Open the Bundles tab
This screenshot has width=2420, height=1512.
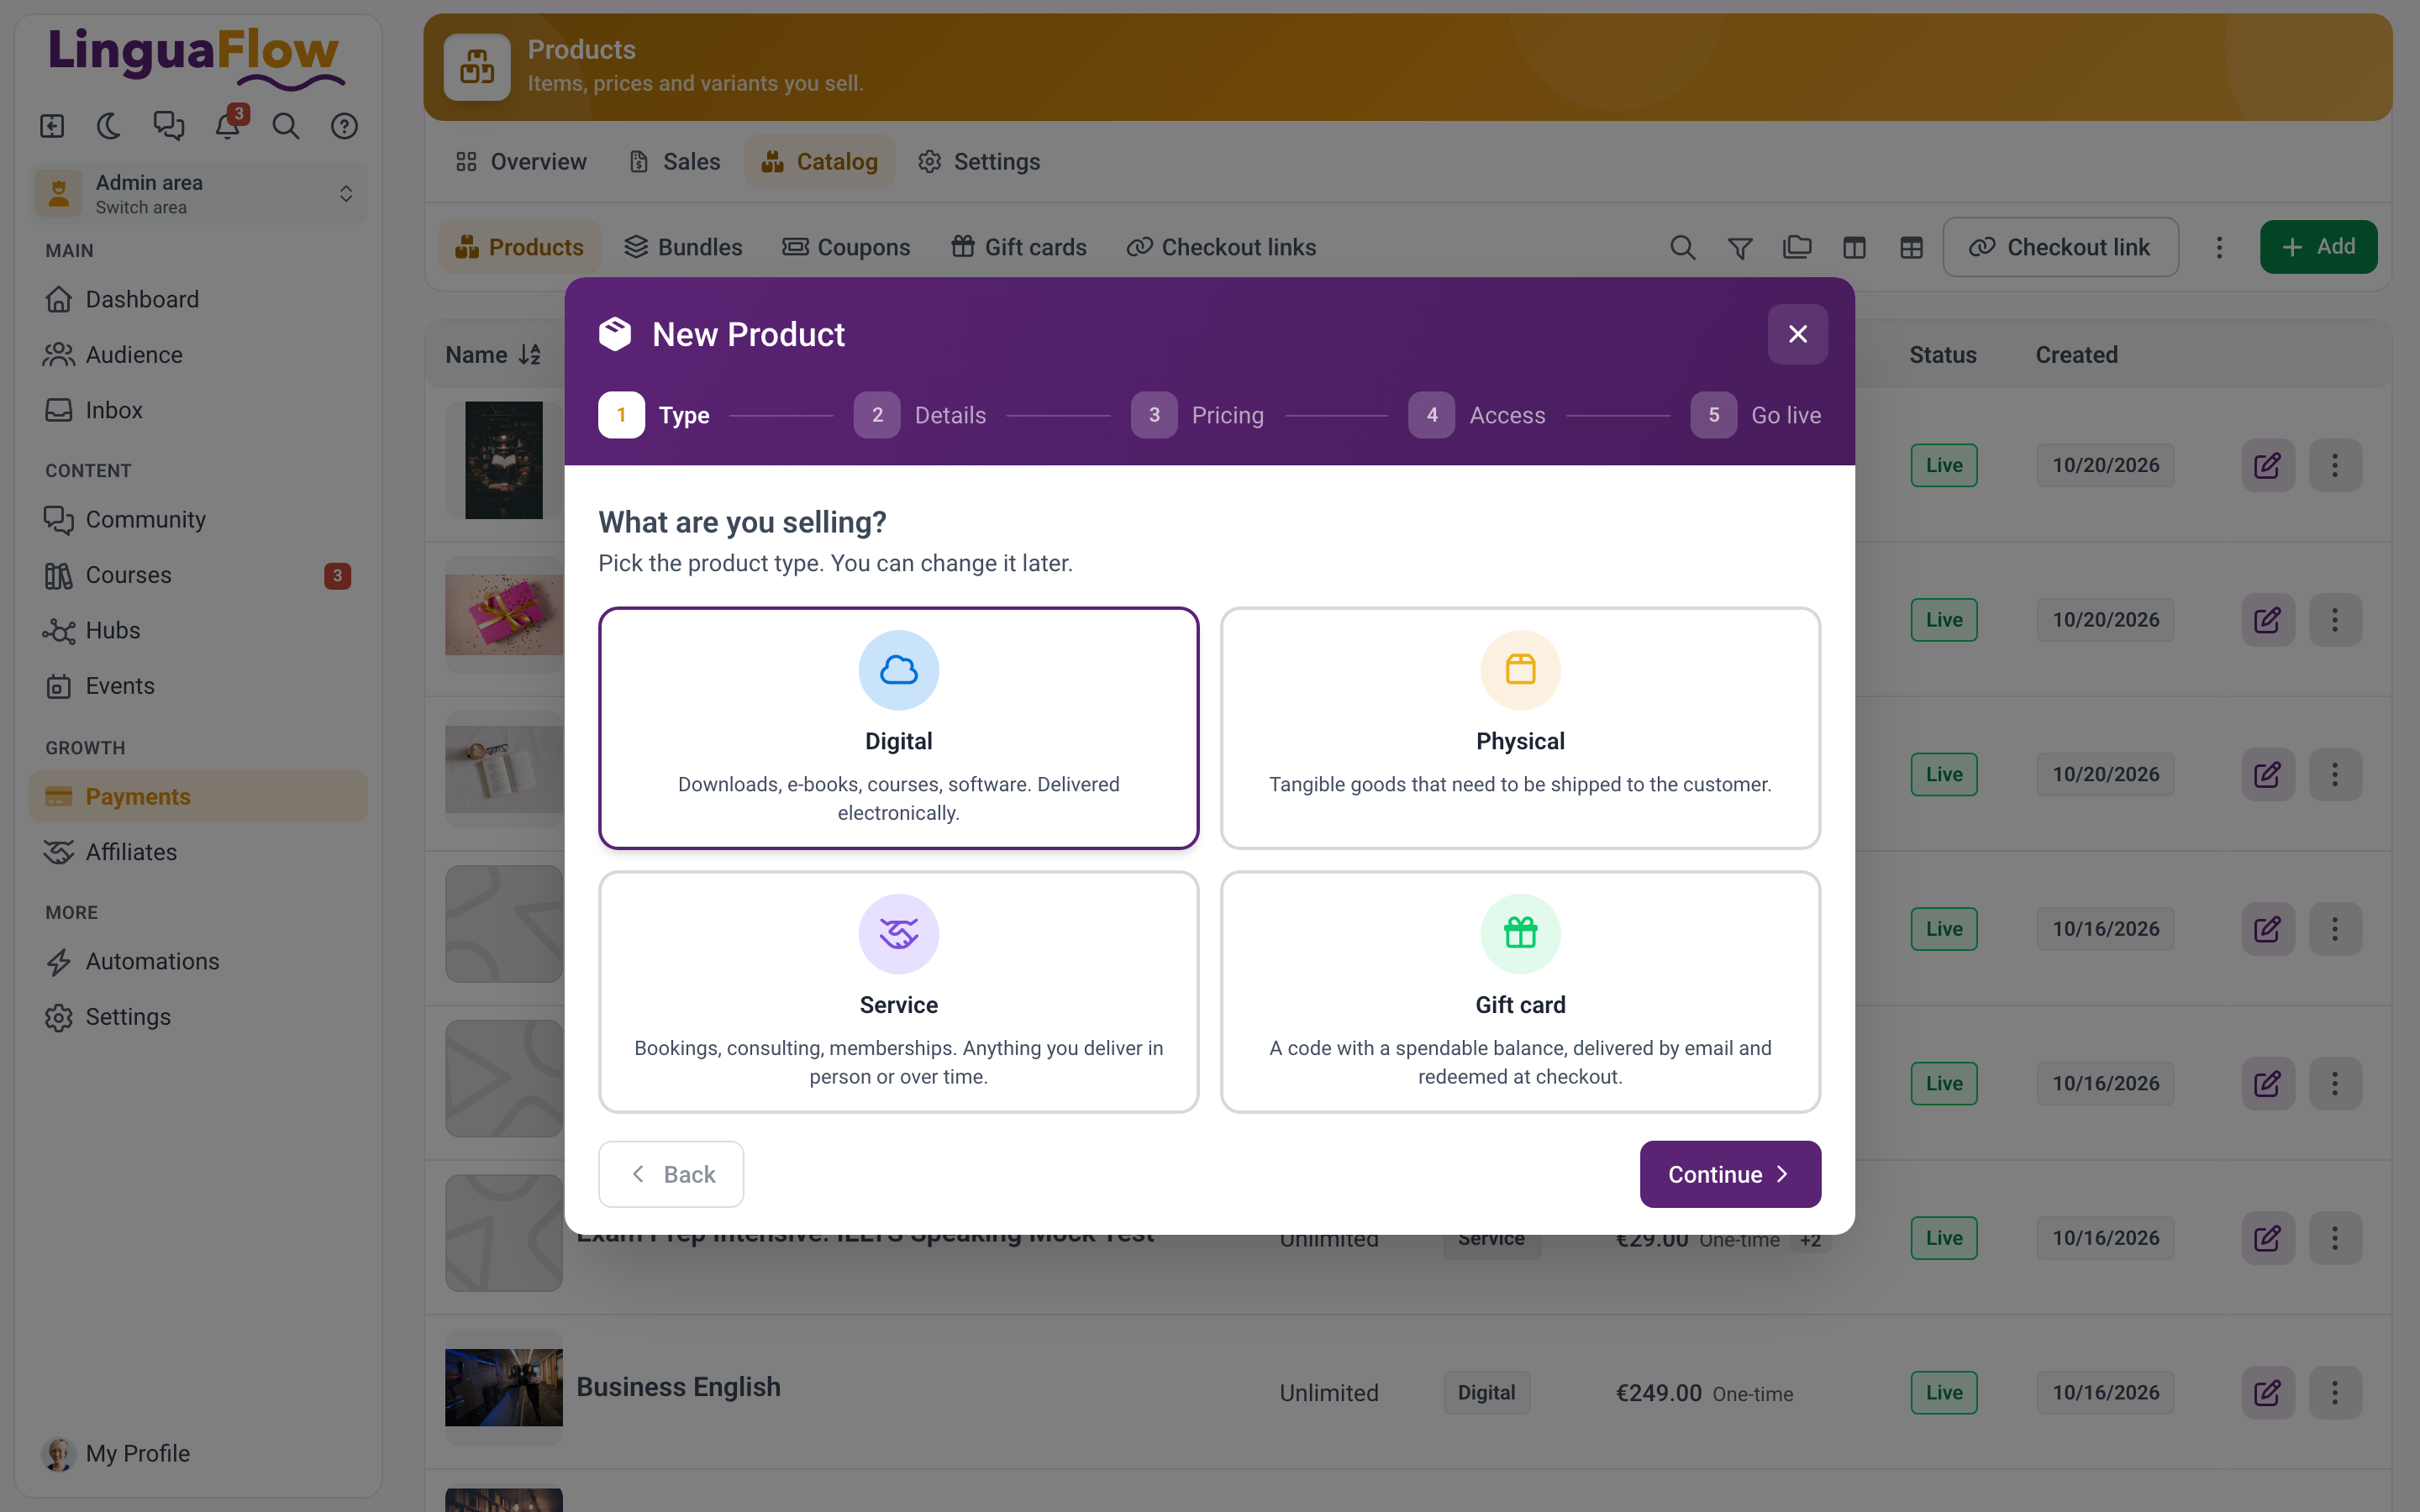tap(684, 247)
